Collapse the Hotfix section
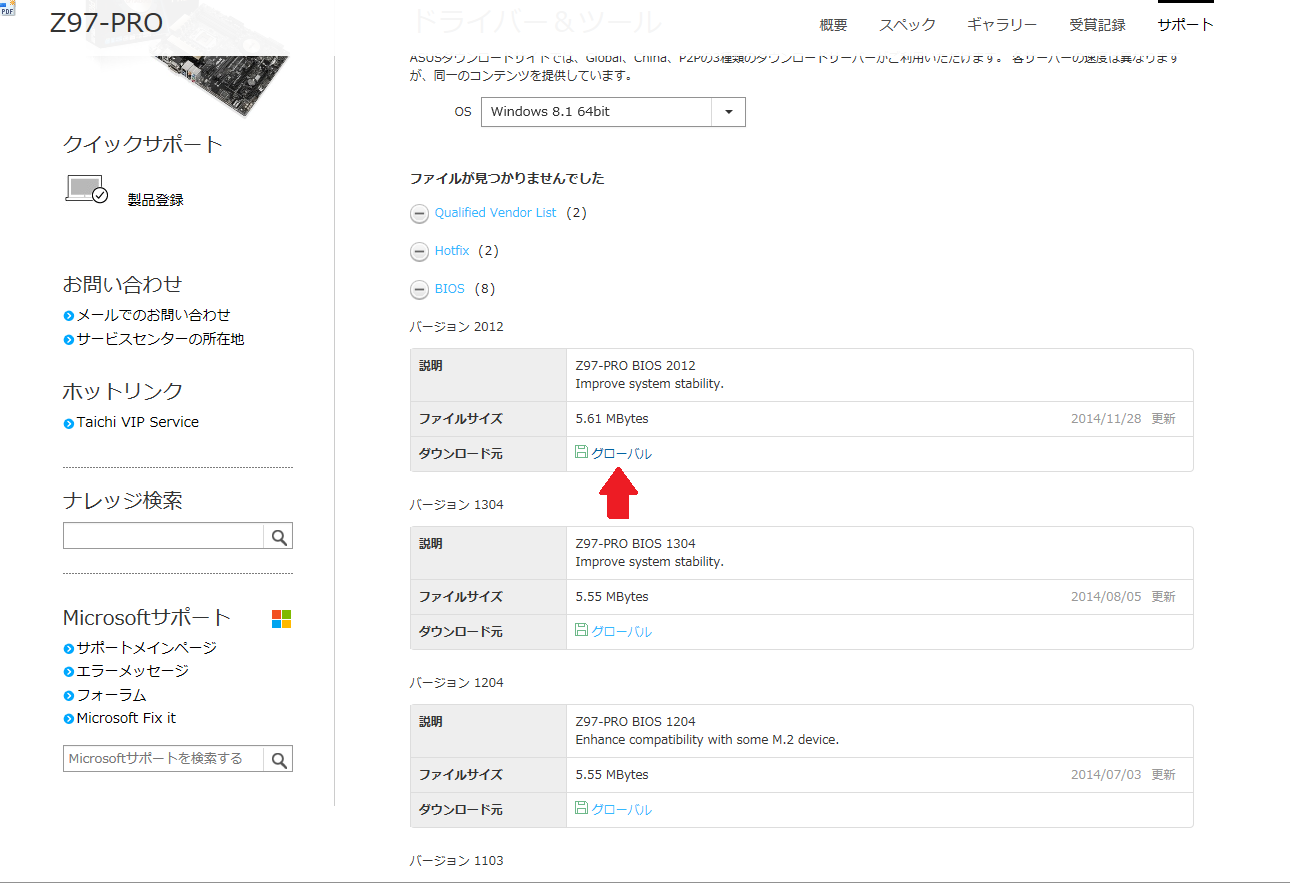Image resolution: width=1290 pixels, height=883 pixels. [x=419, y=251]
